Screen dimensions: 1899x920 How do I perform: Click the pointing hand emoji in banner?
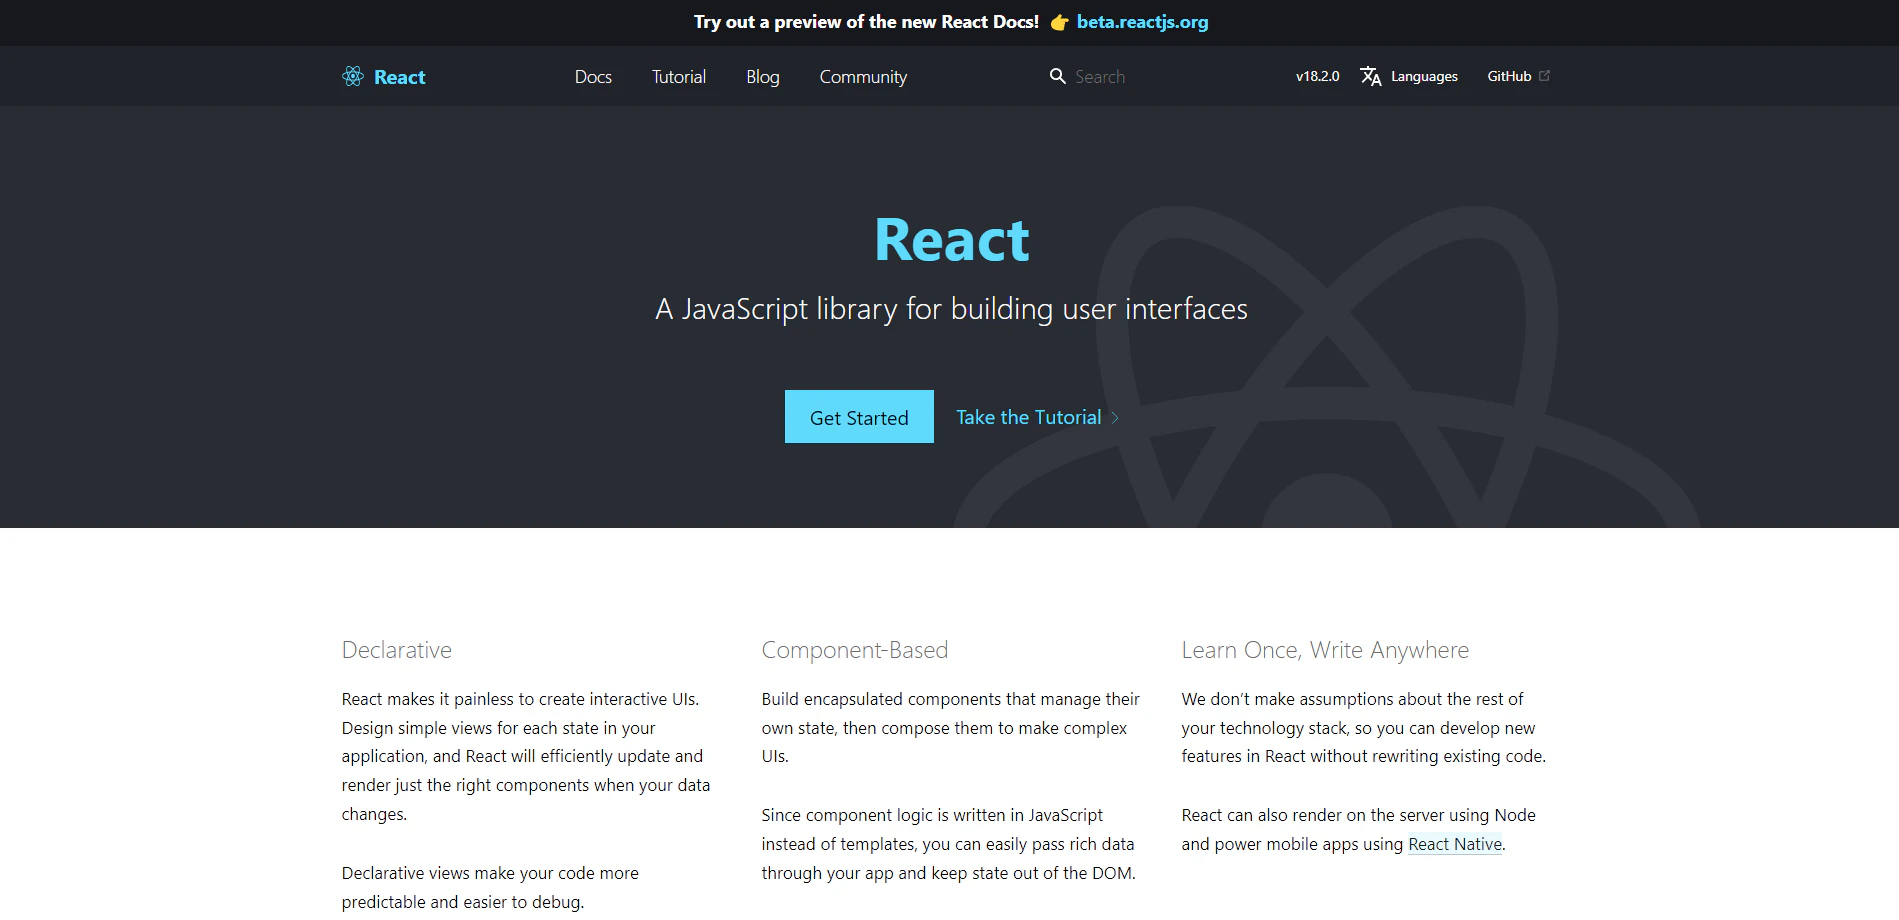pos(1059,22)
